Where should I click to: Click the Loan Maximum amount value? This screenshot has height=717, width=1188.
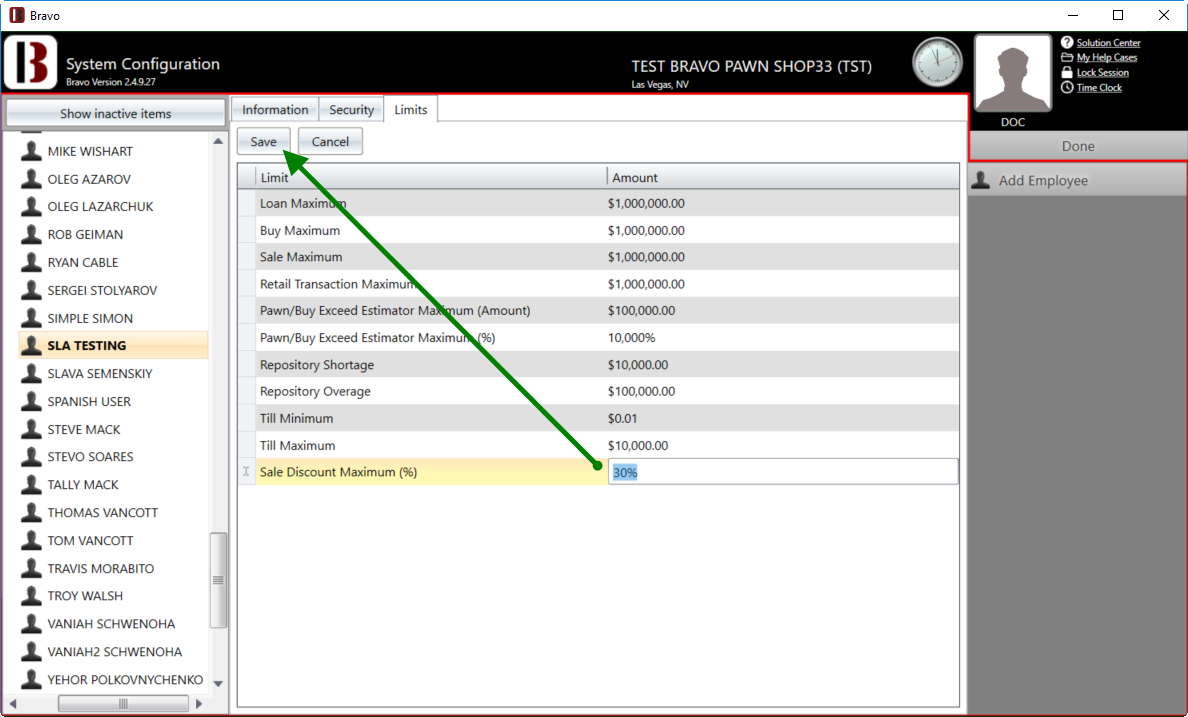point(646,203)
